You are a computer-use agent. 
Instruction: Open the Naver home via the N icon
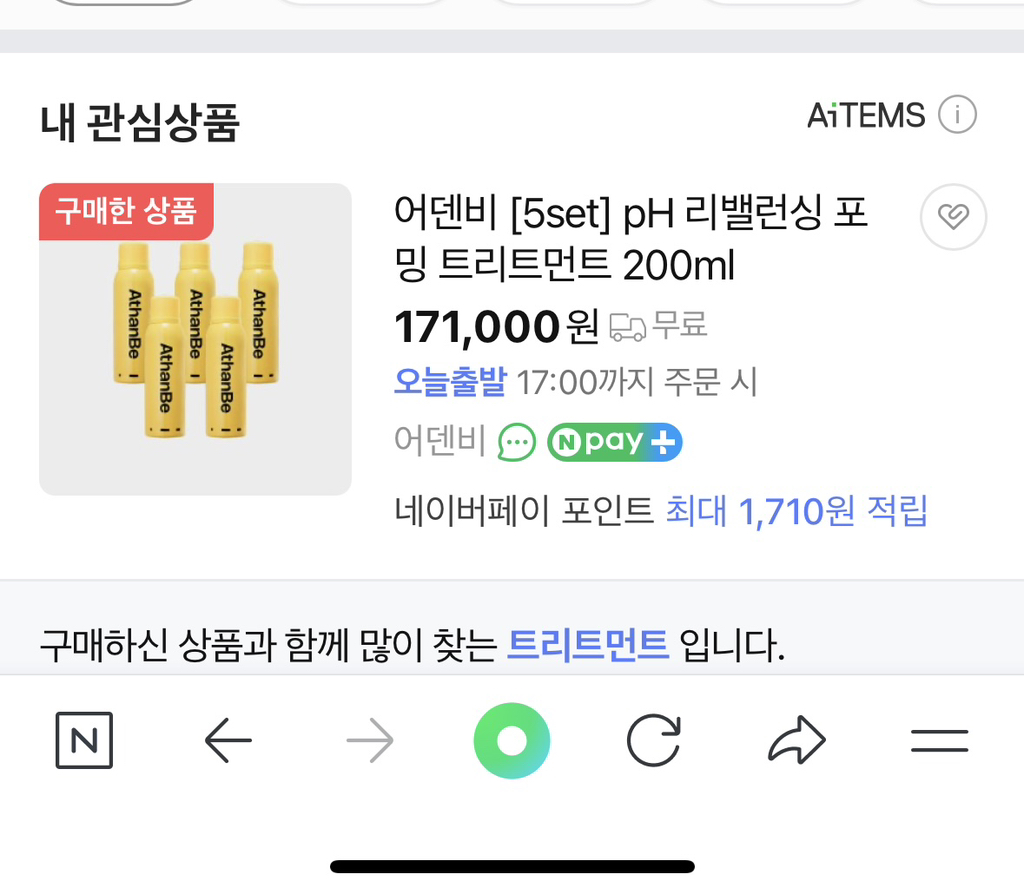(x=83, y=740)
